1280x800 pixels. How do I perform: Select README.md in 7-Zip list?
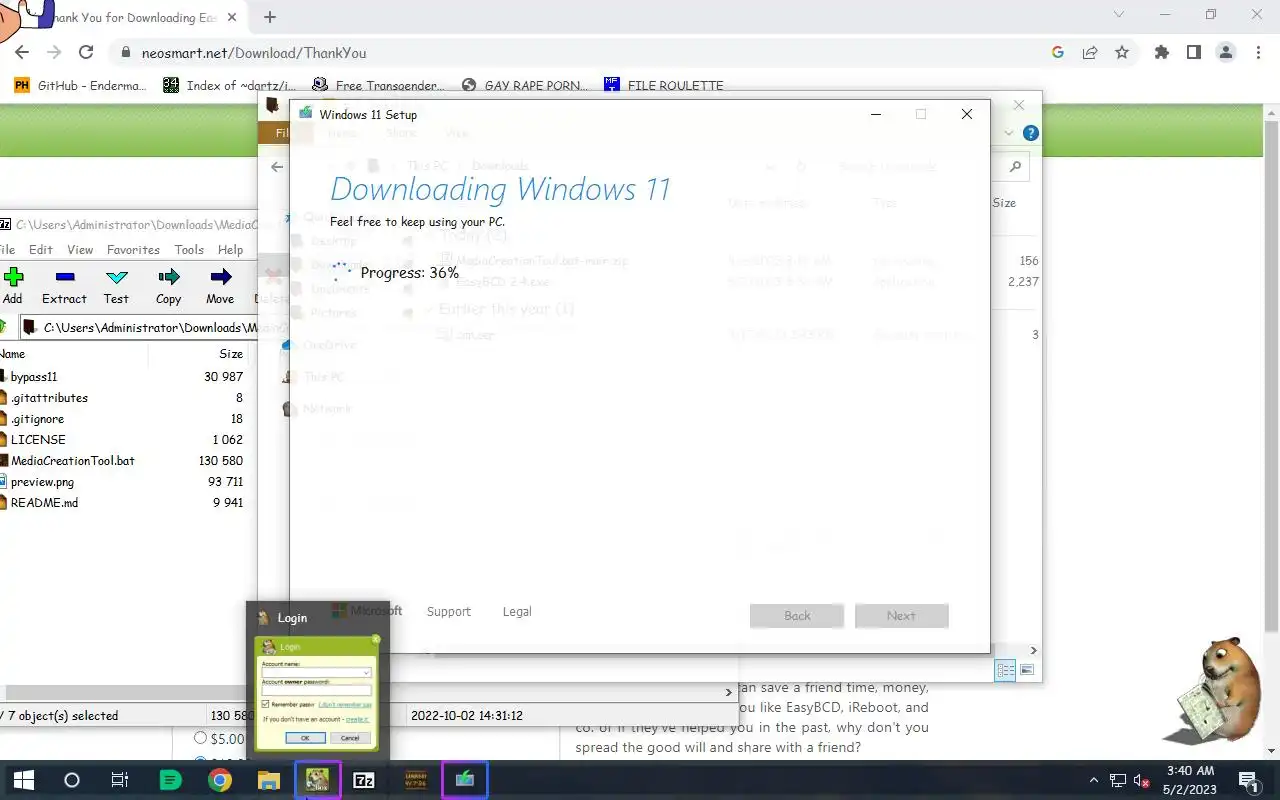coord(44,503)
